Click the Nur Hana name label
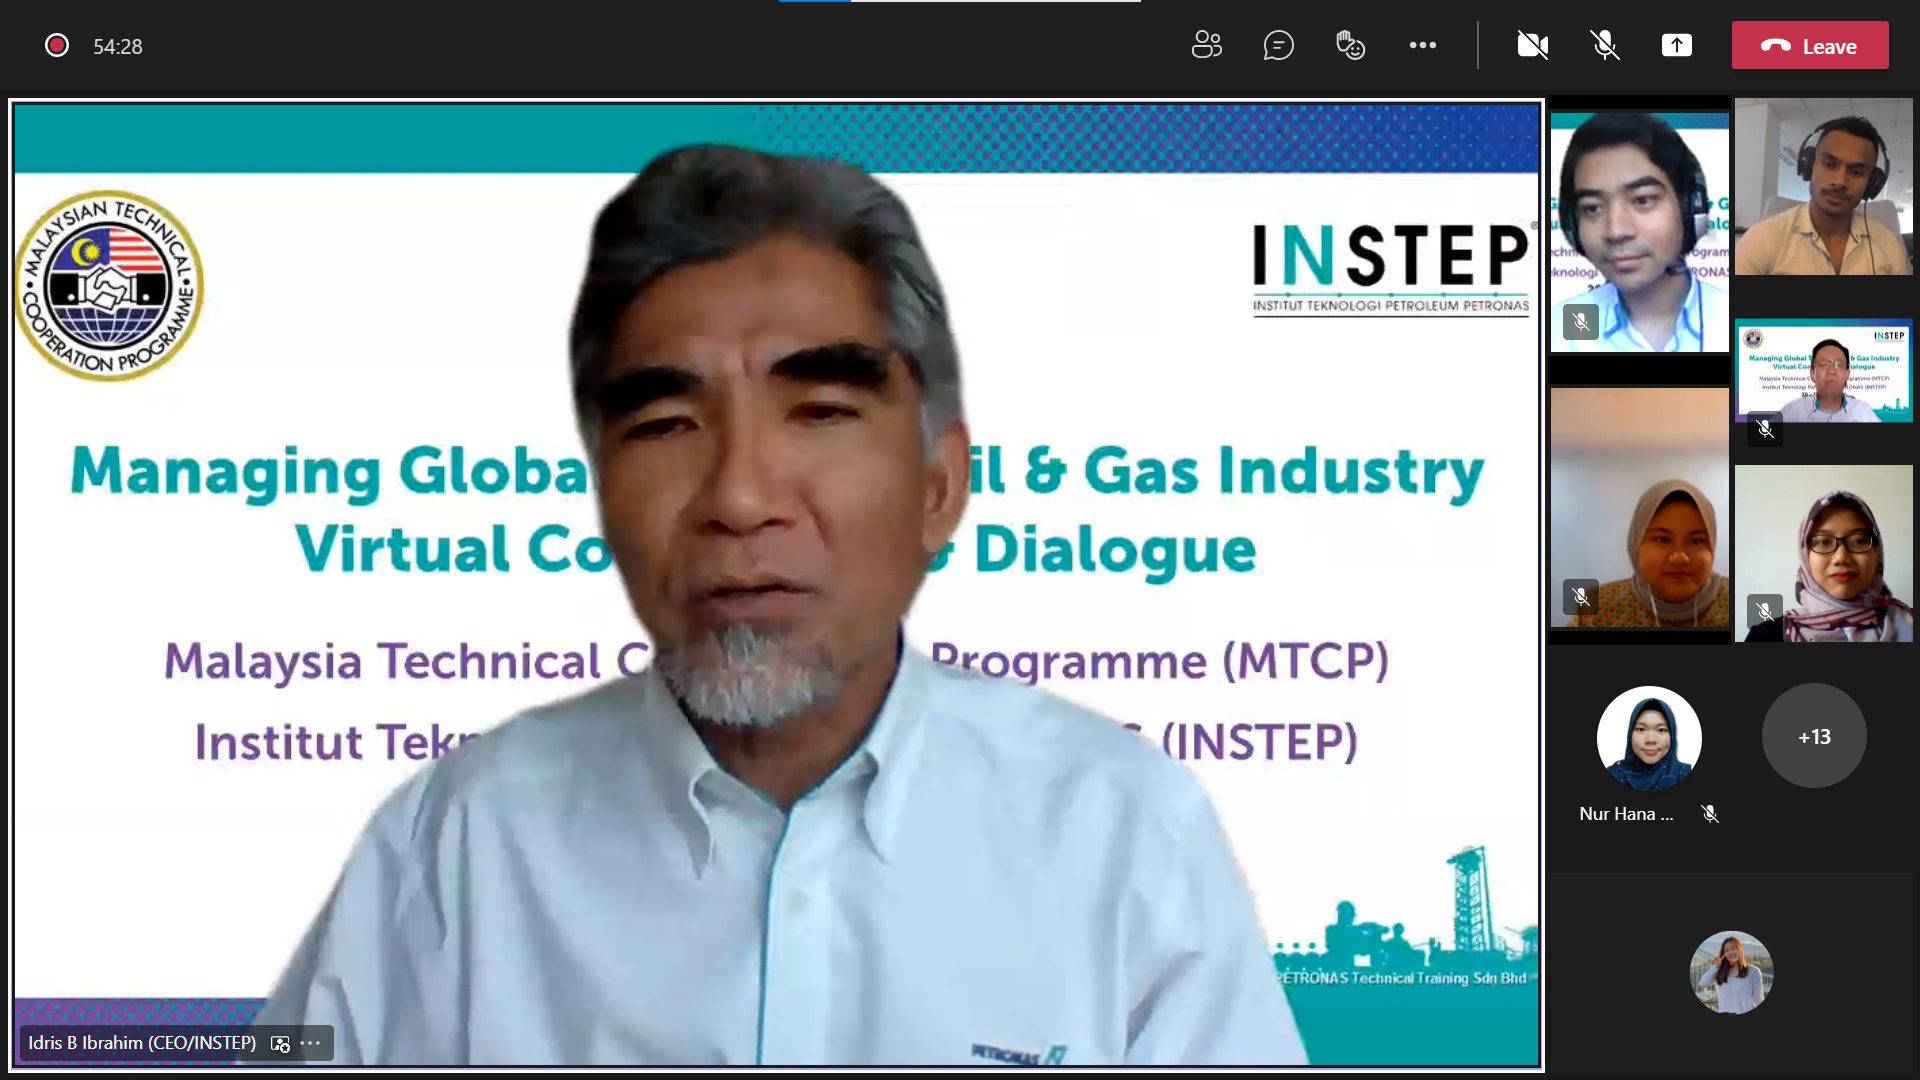 click(x=1626, y=814)
